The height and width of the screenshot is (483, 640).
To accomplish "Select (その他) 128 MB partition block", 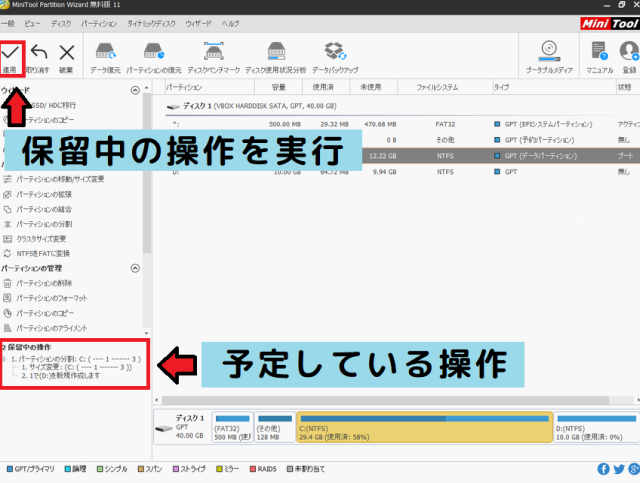I will [275, 427].
